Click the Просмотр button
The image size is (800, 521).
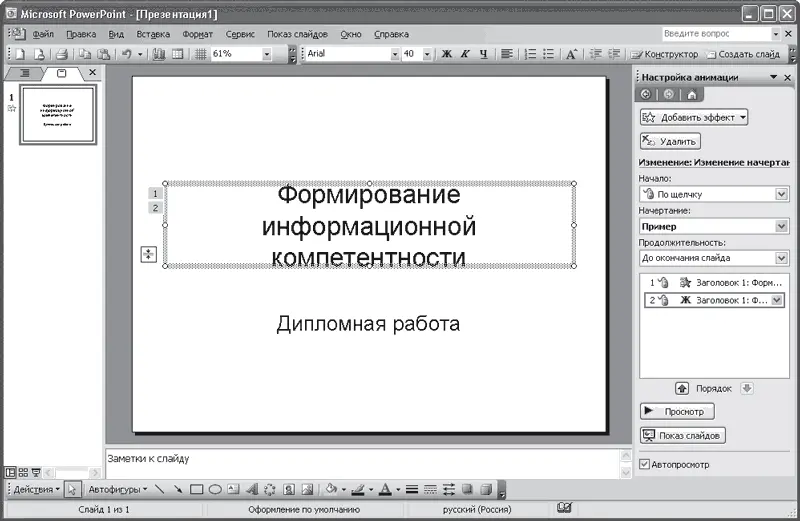[676, 411]
